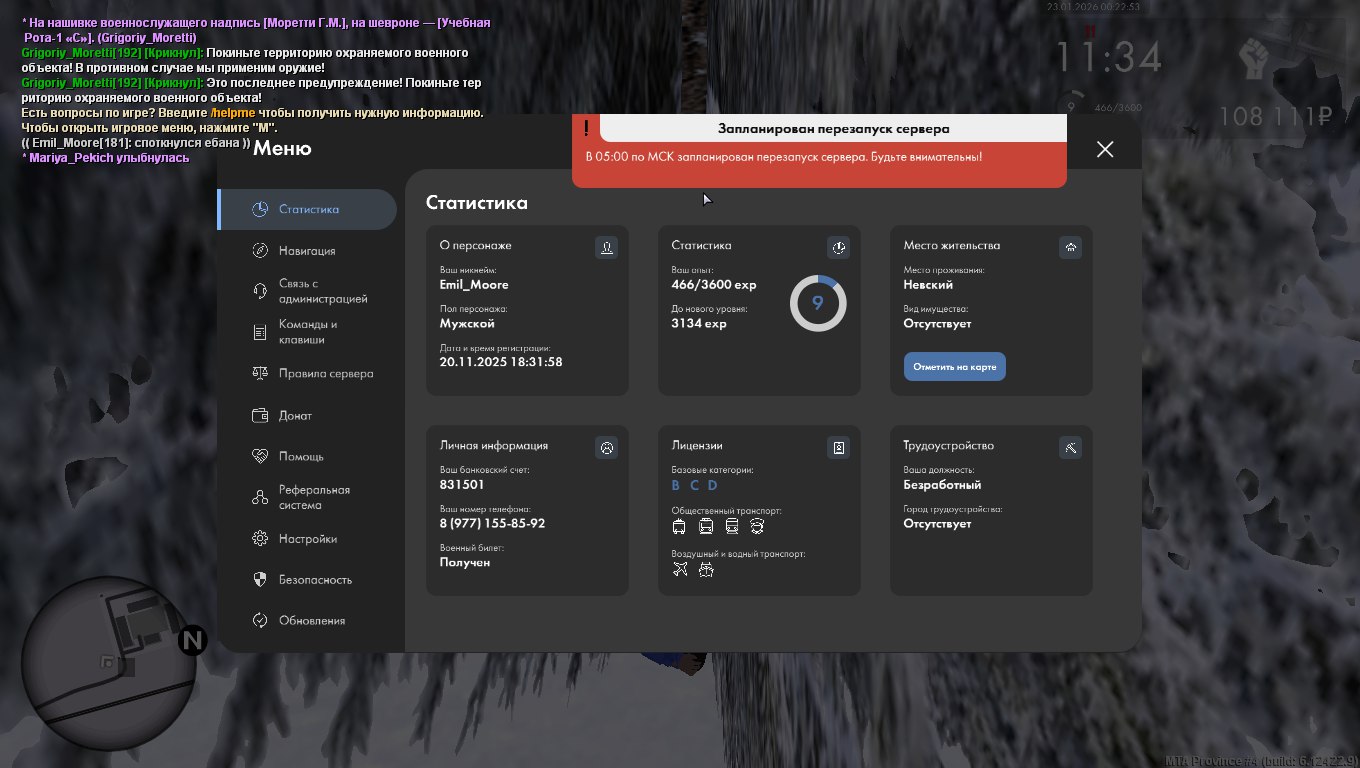Open the Статистика menu section
This screenshot has width=1360, height=768.
point(308,209)
